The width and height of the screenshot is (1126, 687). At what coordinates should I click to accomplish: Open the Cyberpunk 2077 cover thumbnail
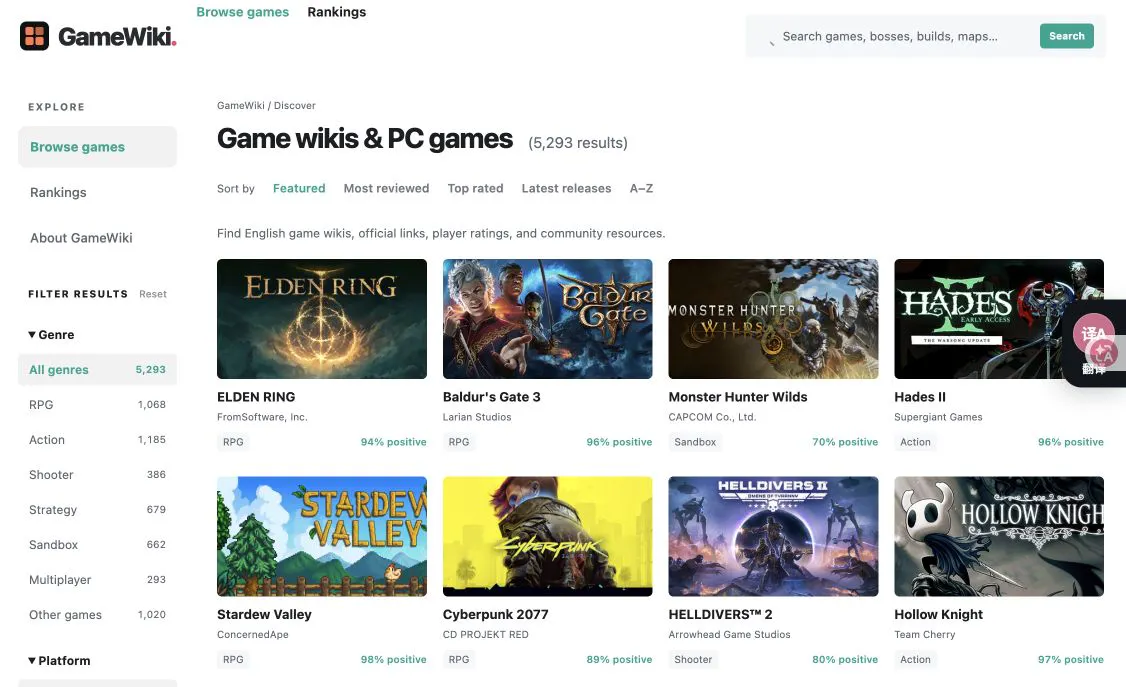click(547, 536)
